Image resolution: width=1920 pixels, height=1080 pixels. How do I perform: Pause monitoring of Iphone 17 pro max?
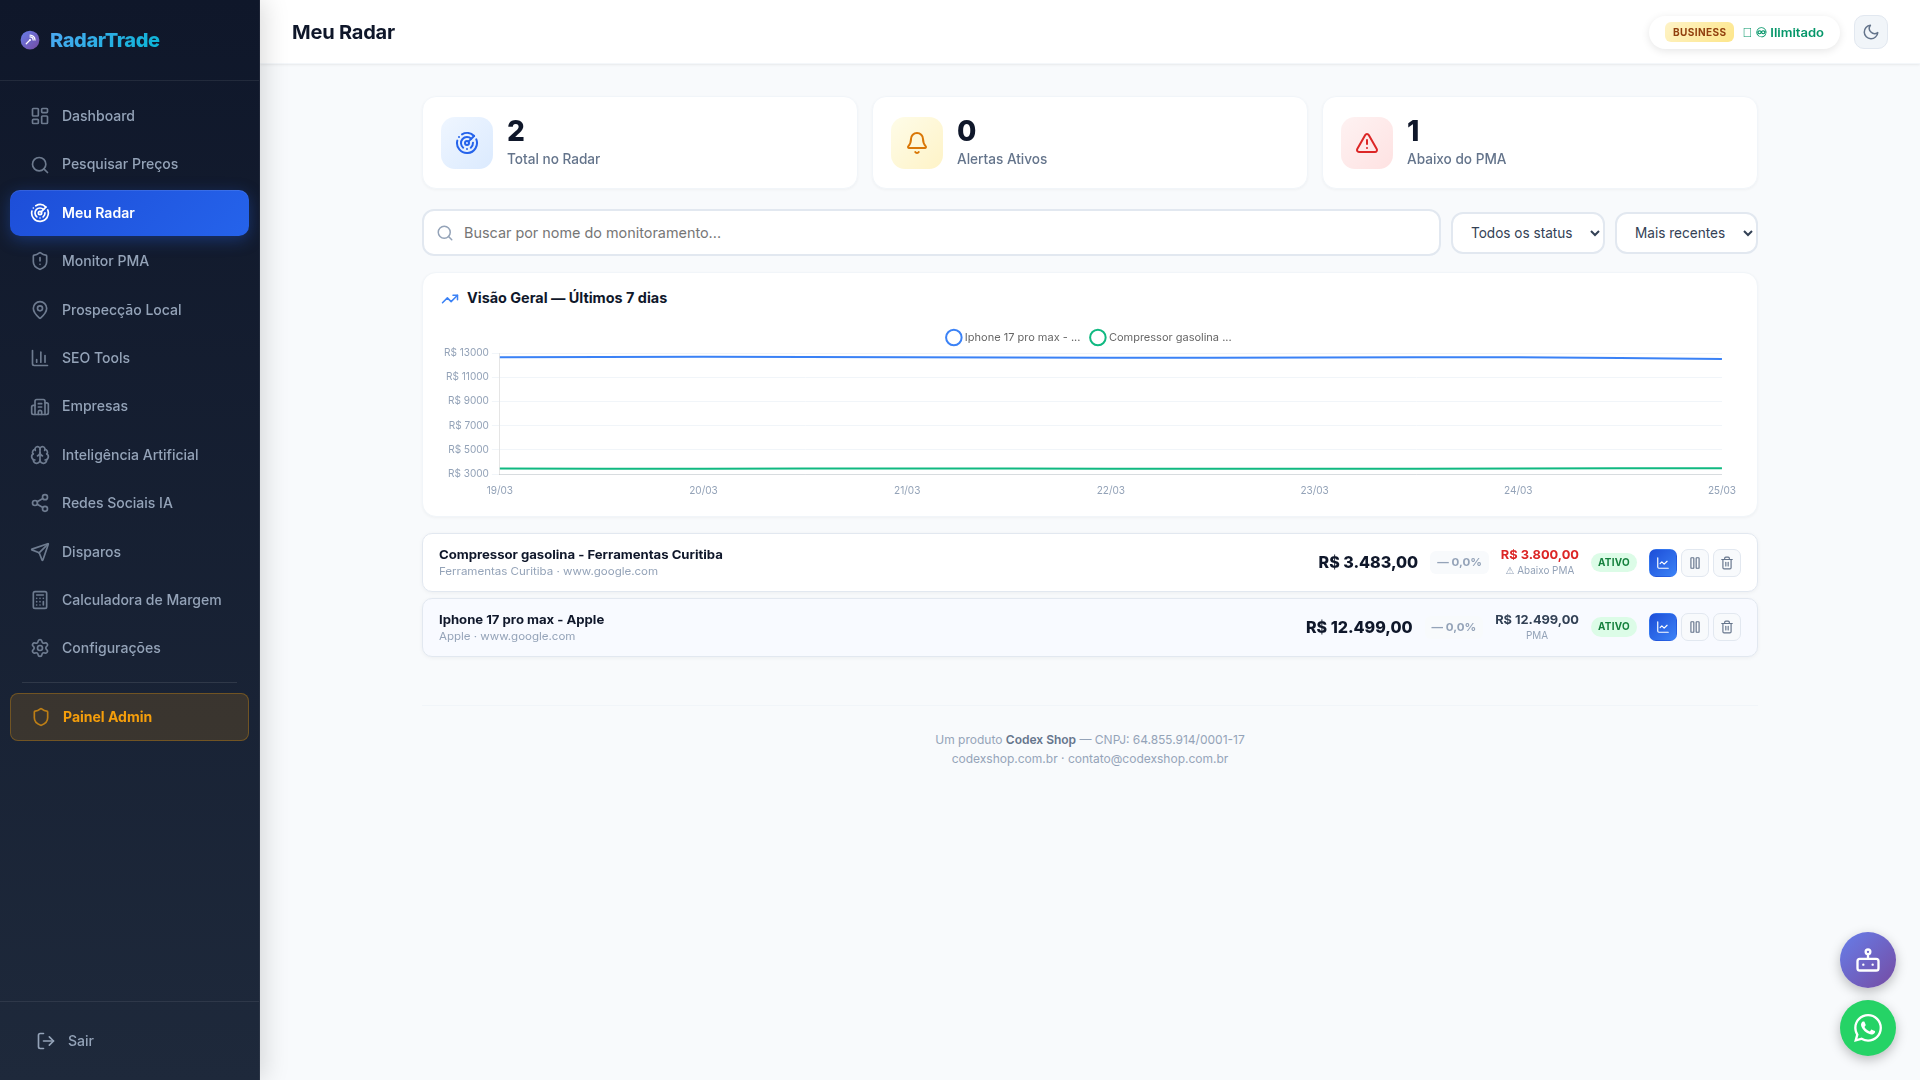1694,627
